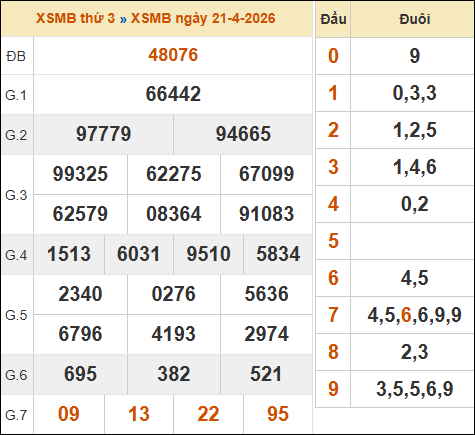Viewport: 475px width, 435px height.
Task: Select the empty tail cell for head 5
Action: pos(412,241)
